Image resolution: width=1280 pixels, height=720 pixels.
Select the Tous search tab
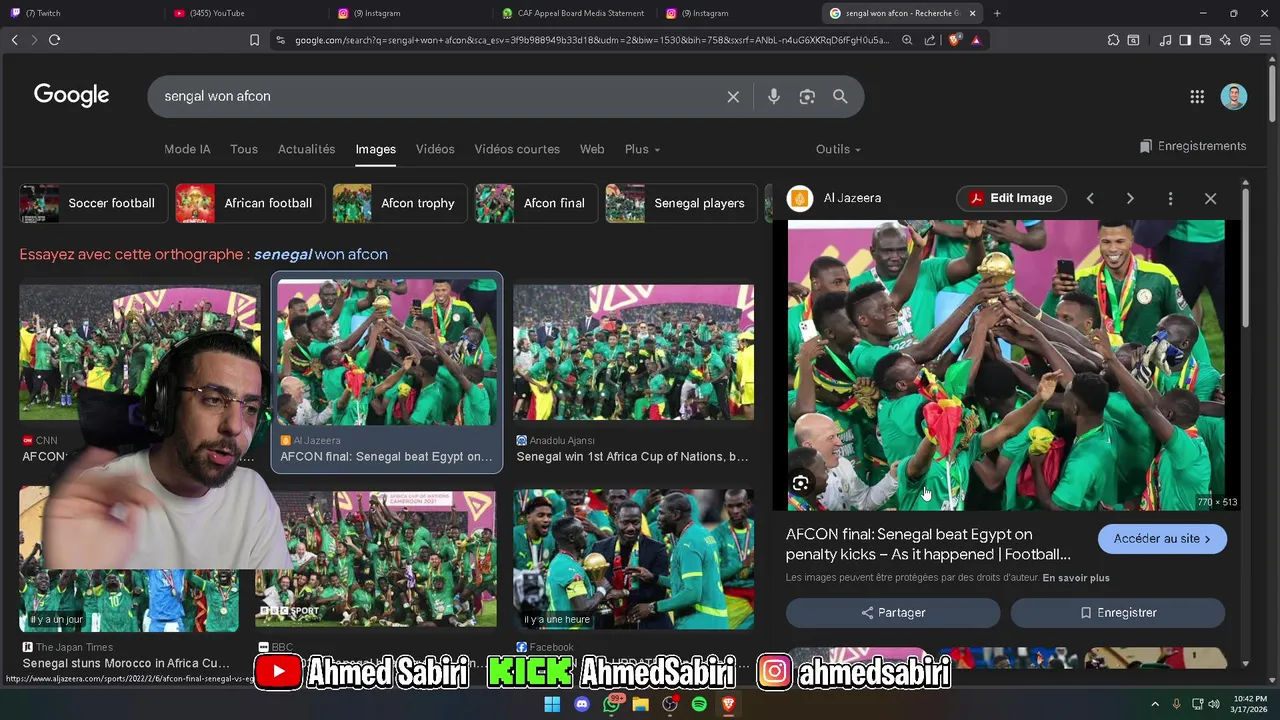point(244,149)
